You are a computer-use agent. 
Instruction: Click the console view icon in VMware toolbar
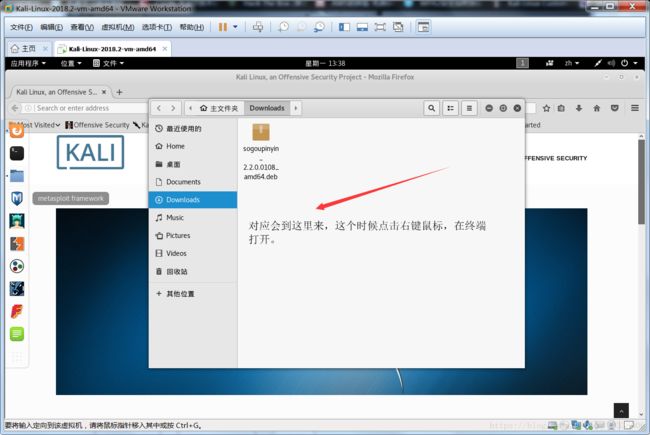click(x=423, y=27)
